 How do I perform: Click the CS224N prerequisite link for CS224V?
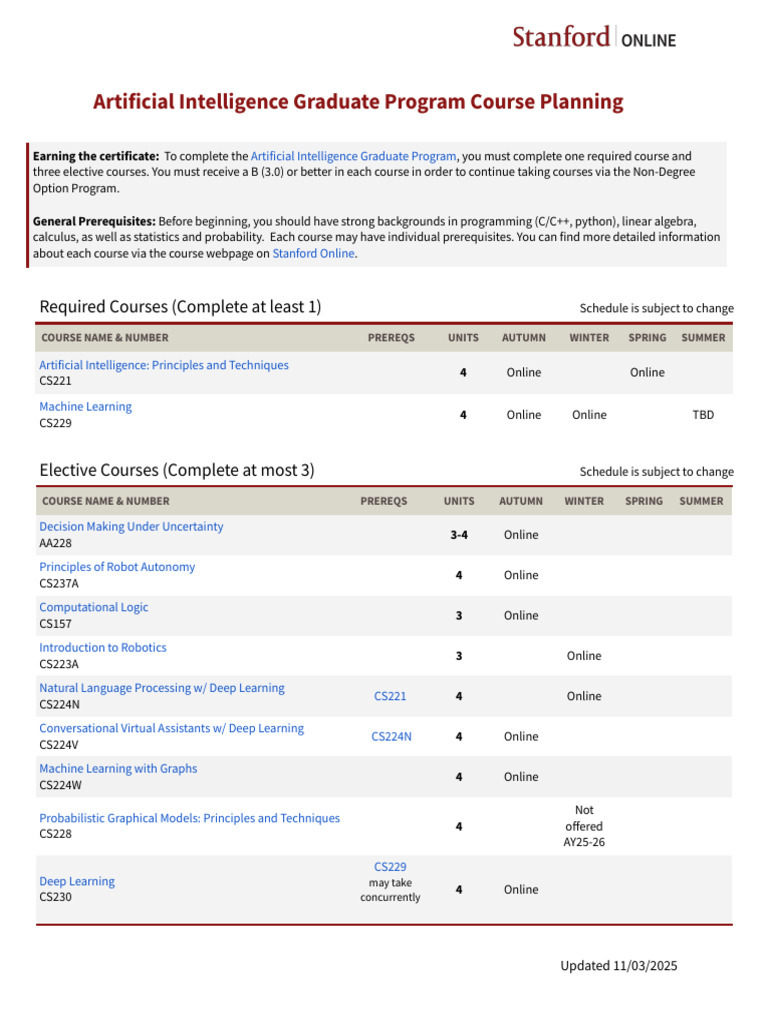[391, 737]
